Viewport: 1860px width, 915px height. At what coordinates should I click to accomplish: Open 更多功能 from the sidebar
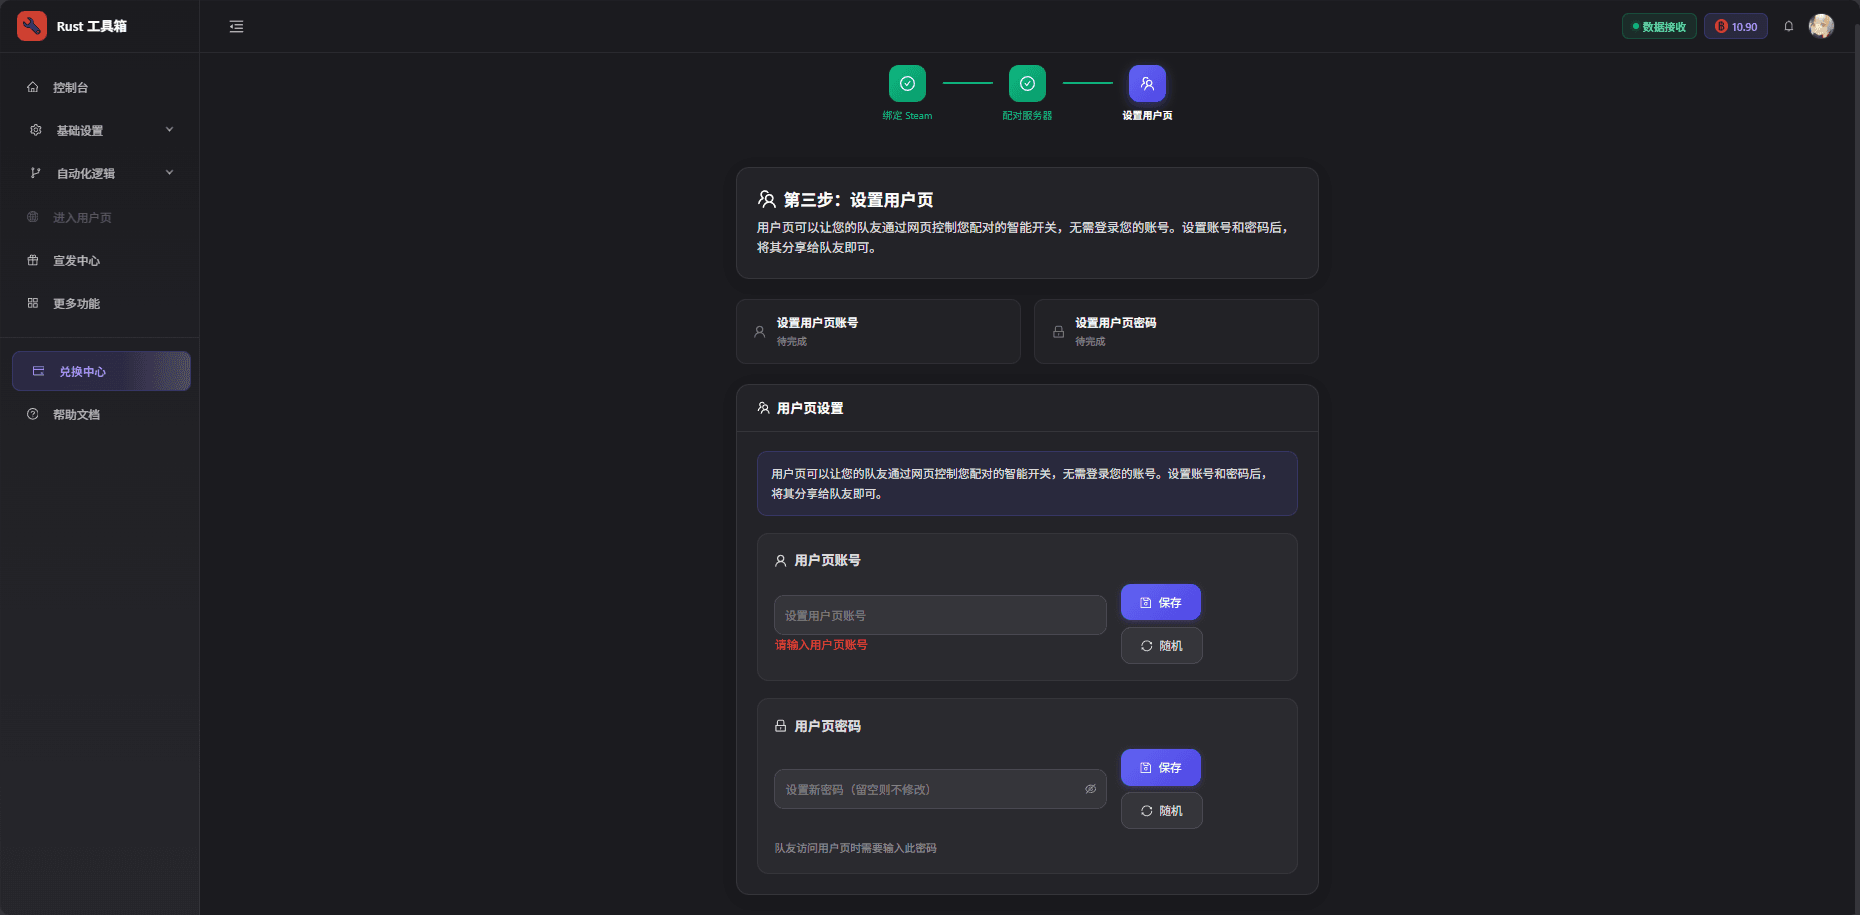point(75,303)
